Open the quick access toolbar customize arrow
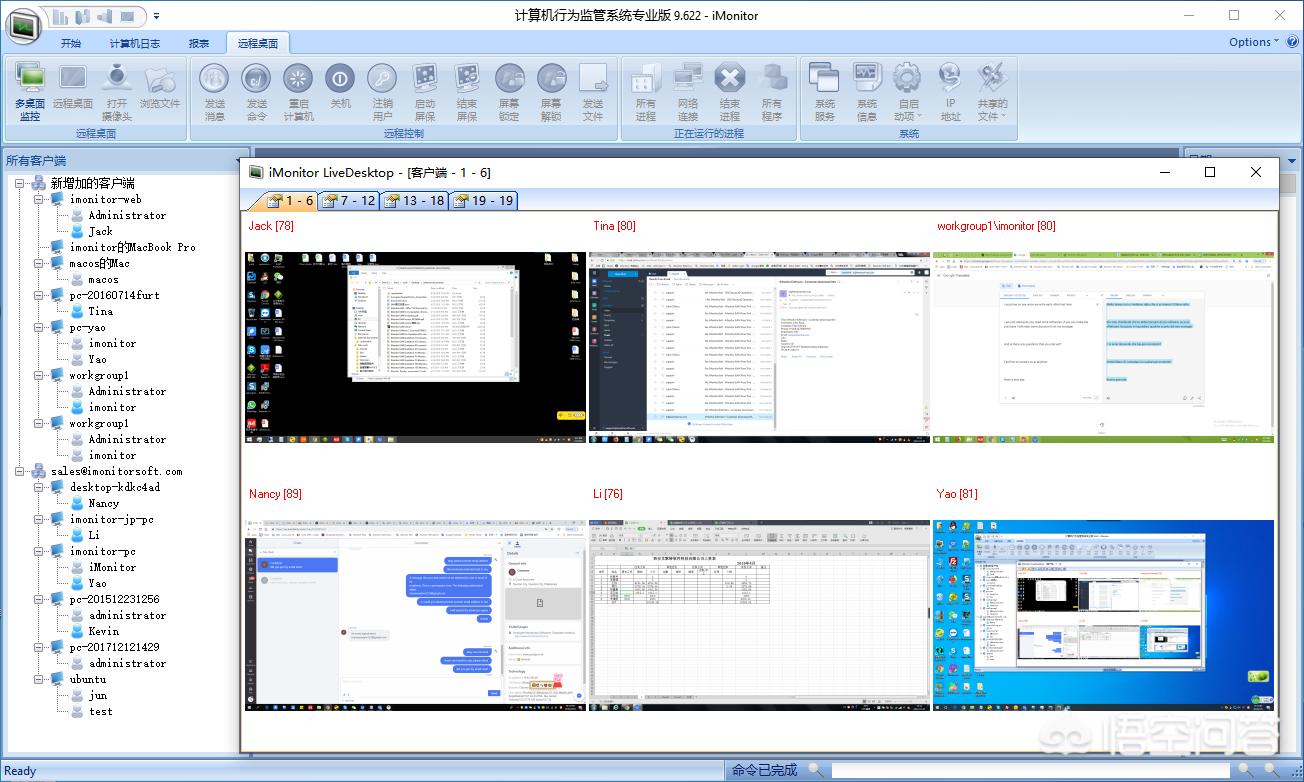Viewport: 1304px width, 782px height. [x=156, y=17]
